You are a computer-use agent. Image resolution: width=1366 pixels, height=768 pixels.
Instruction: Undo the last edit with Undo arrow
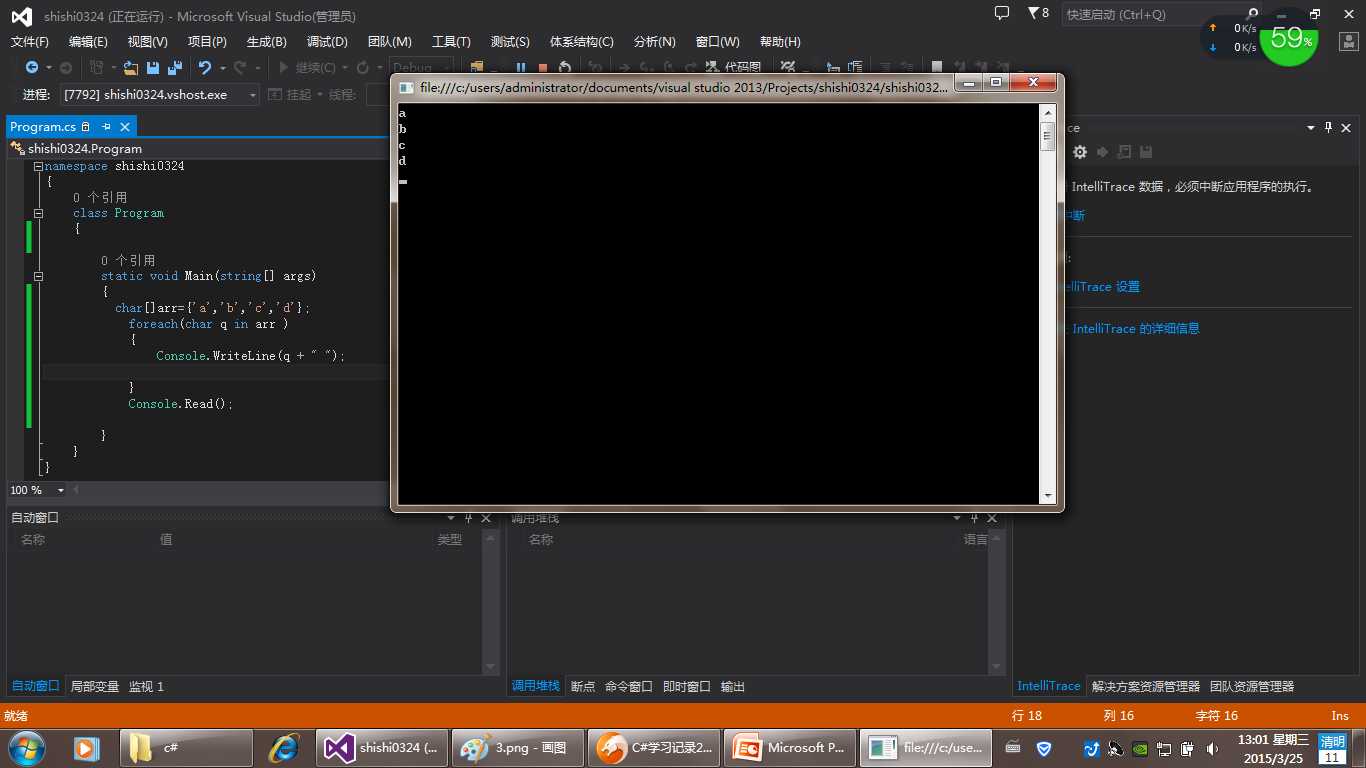pos(205,67)
